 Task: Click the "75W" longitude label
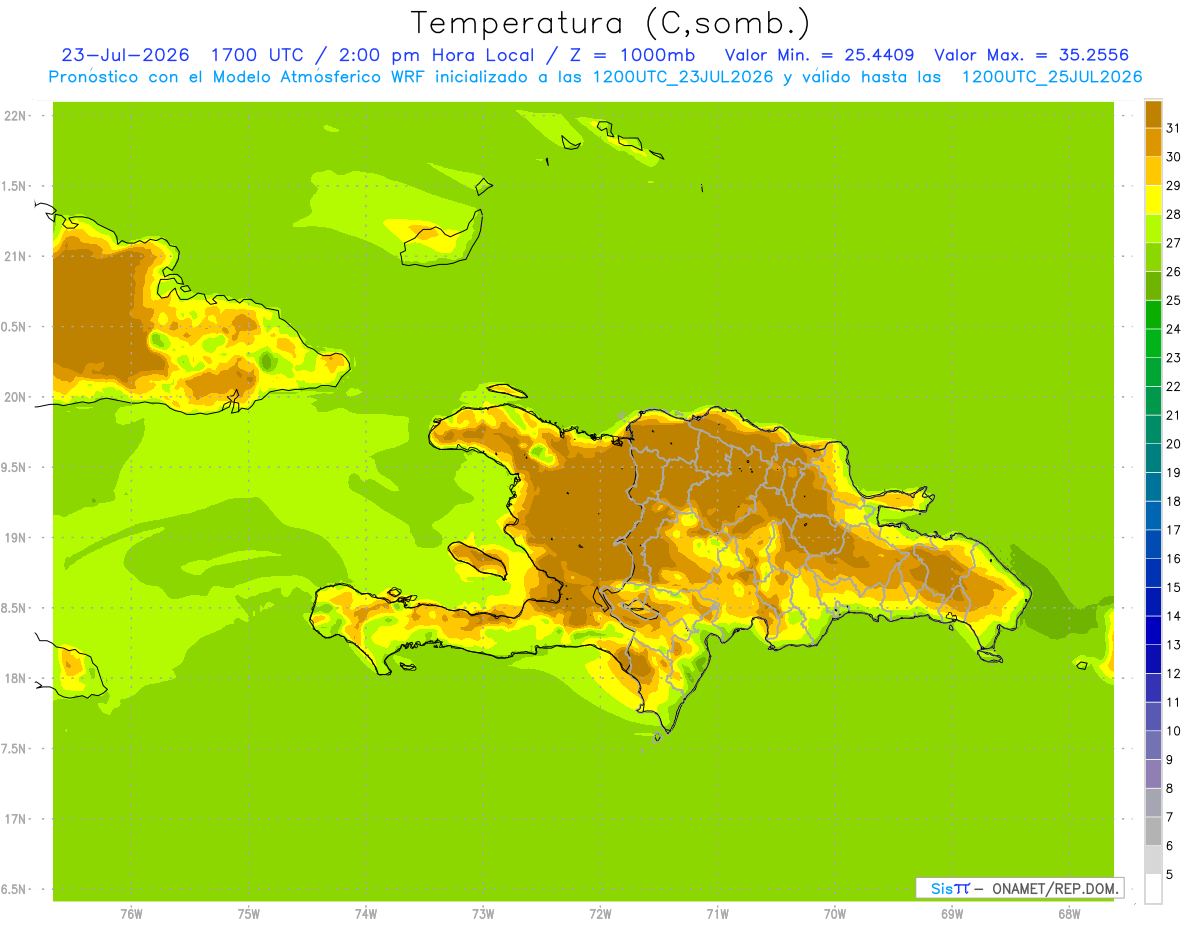coord(249,914)
